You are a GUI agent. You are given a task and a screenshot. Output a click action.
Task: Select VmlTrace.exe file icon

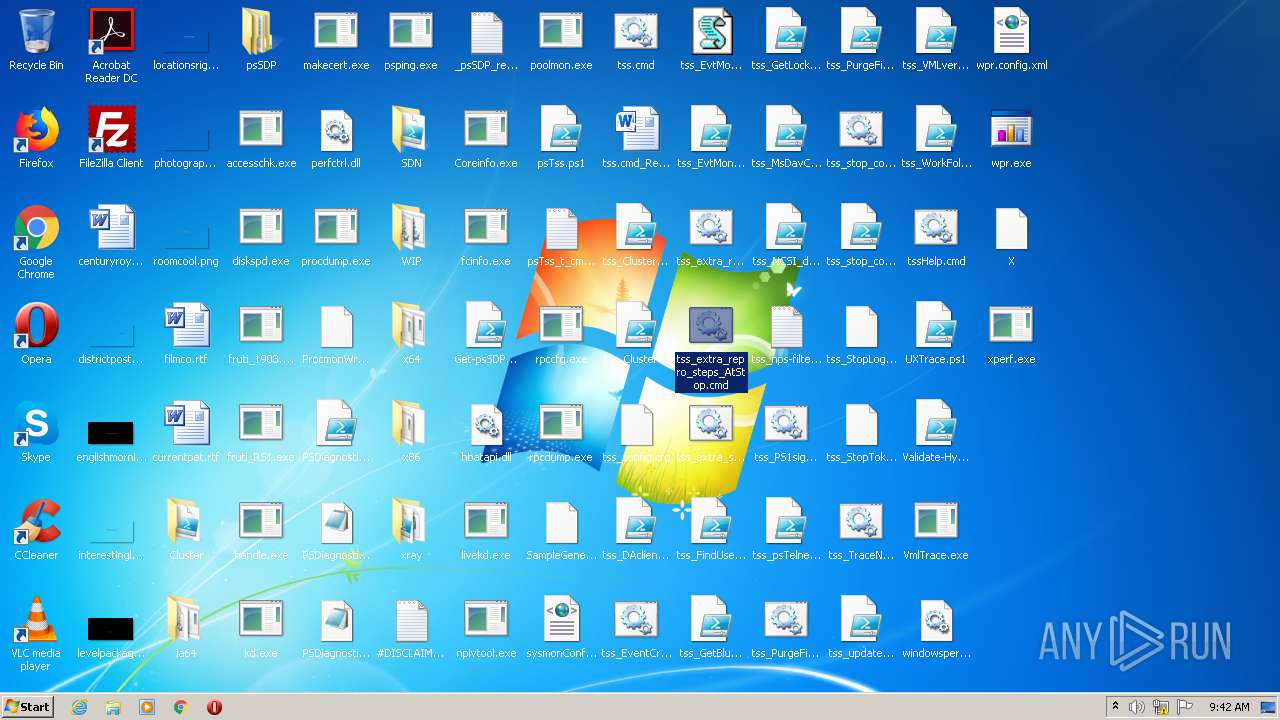(x=936, y=523)
